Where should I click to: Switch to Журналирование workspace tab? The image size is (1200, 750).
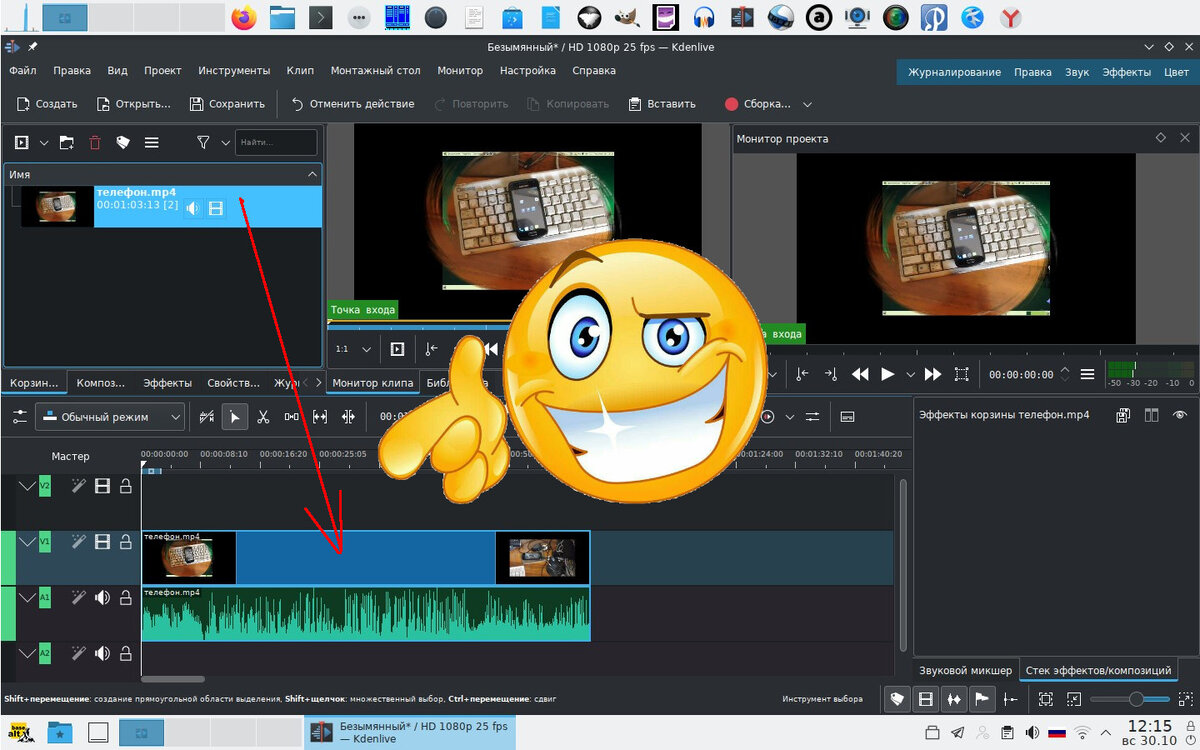click(x=954, y=72)
